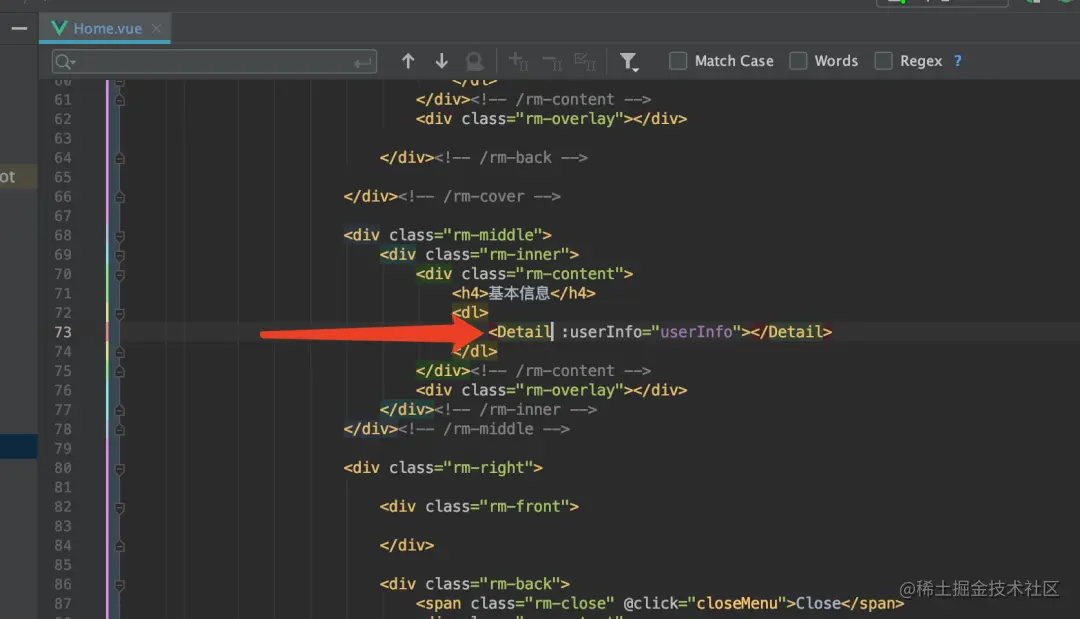
Task: Fold the rm-back div at line 86
Action: point(119,585)
